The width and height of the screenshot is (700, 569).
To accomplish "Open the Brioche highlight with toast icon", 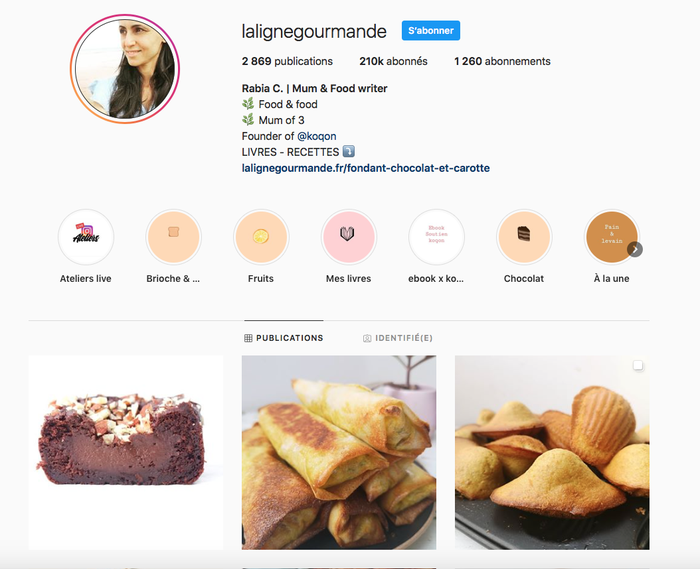I will (173, 237).
